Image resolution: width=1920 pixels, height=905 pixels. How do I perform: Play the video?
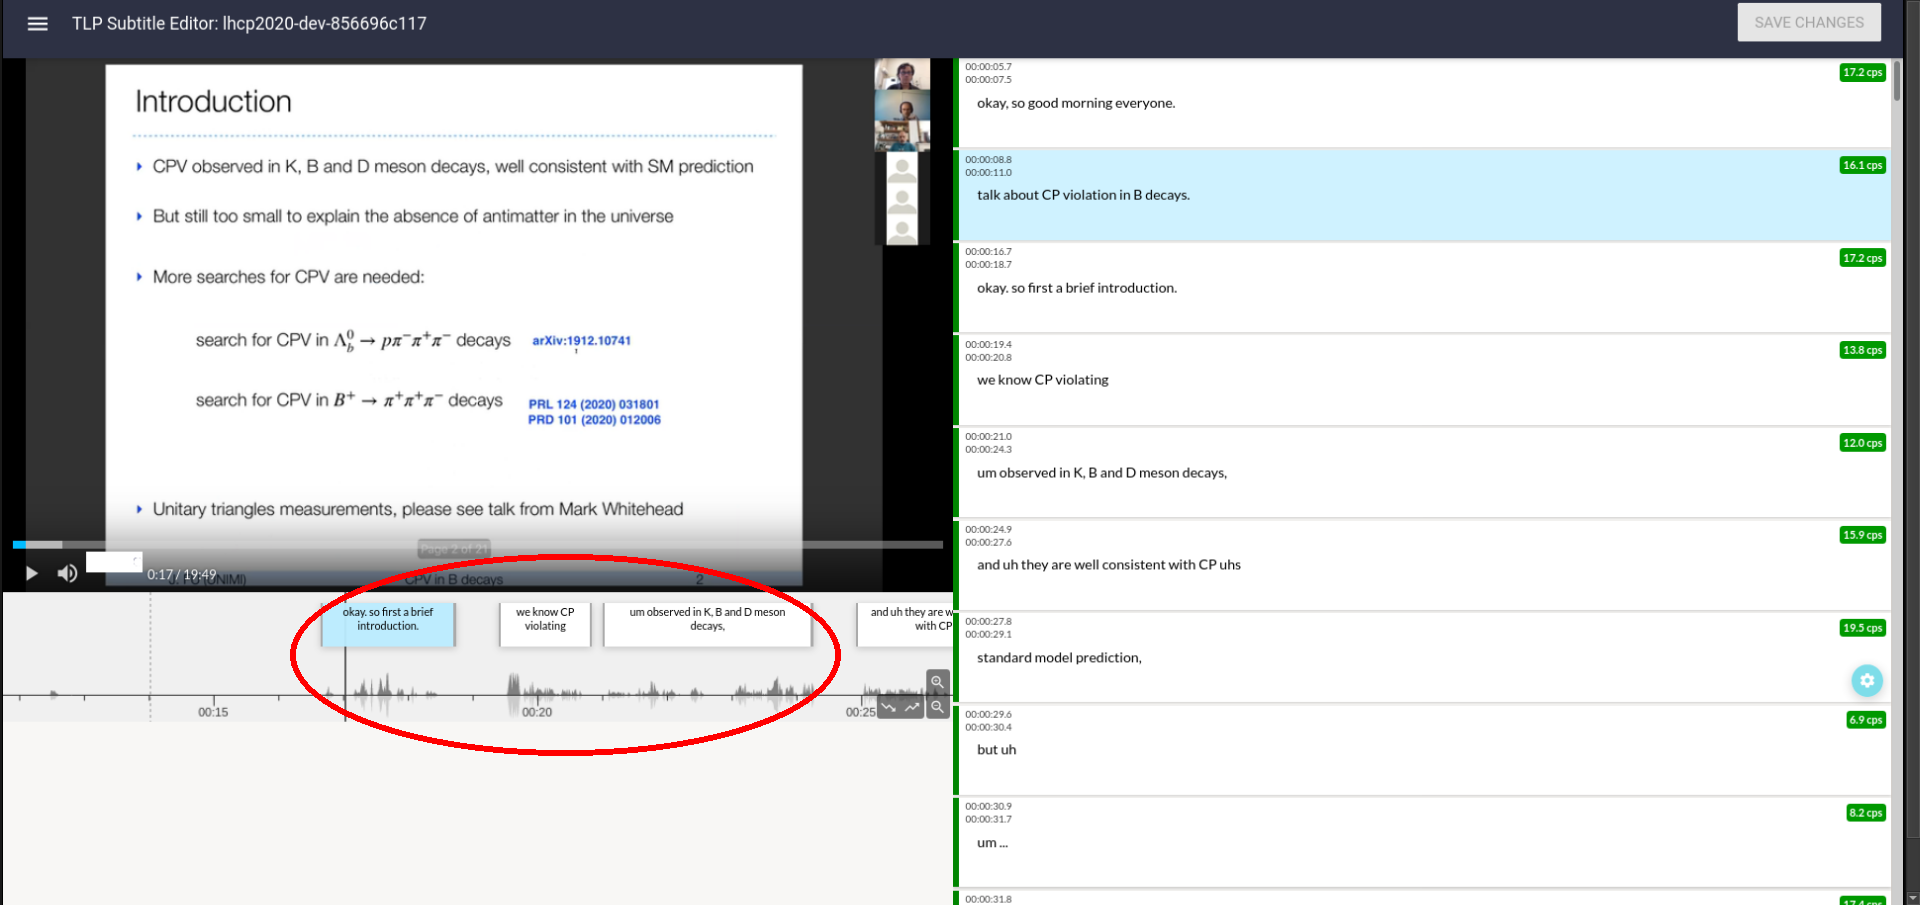click(31, 573)
